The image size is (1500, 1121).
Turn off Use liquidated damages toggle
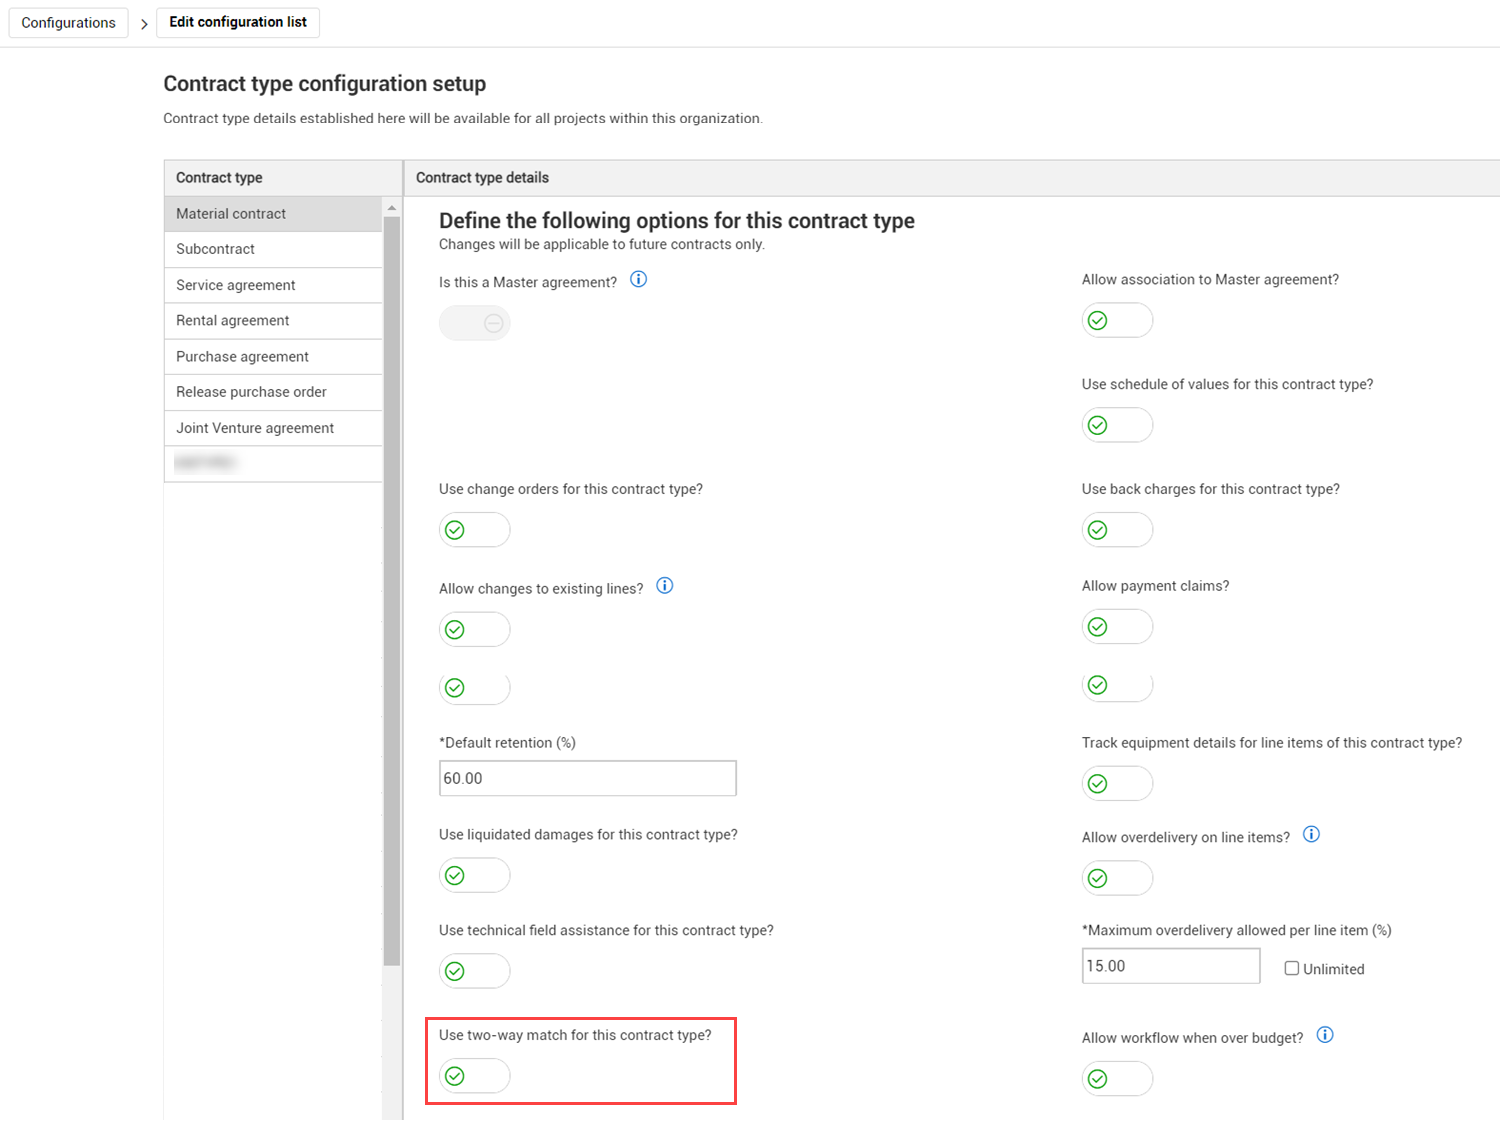coord(475,875)
